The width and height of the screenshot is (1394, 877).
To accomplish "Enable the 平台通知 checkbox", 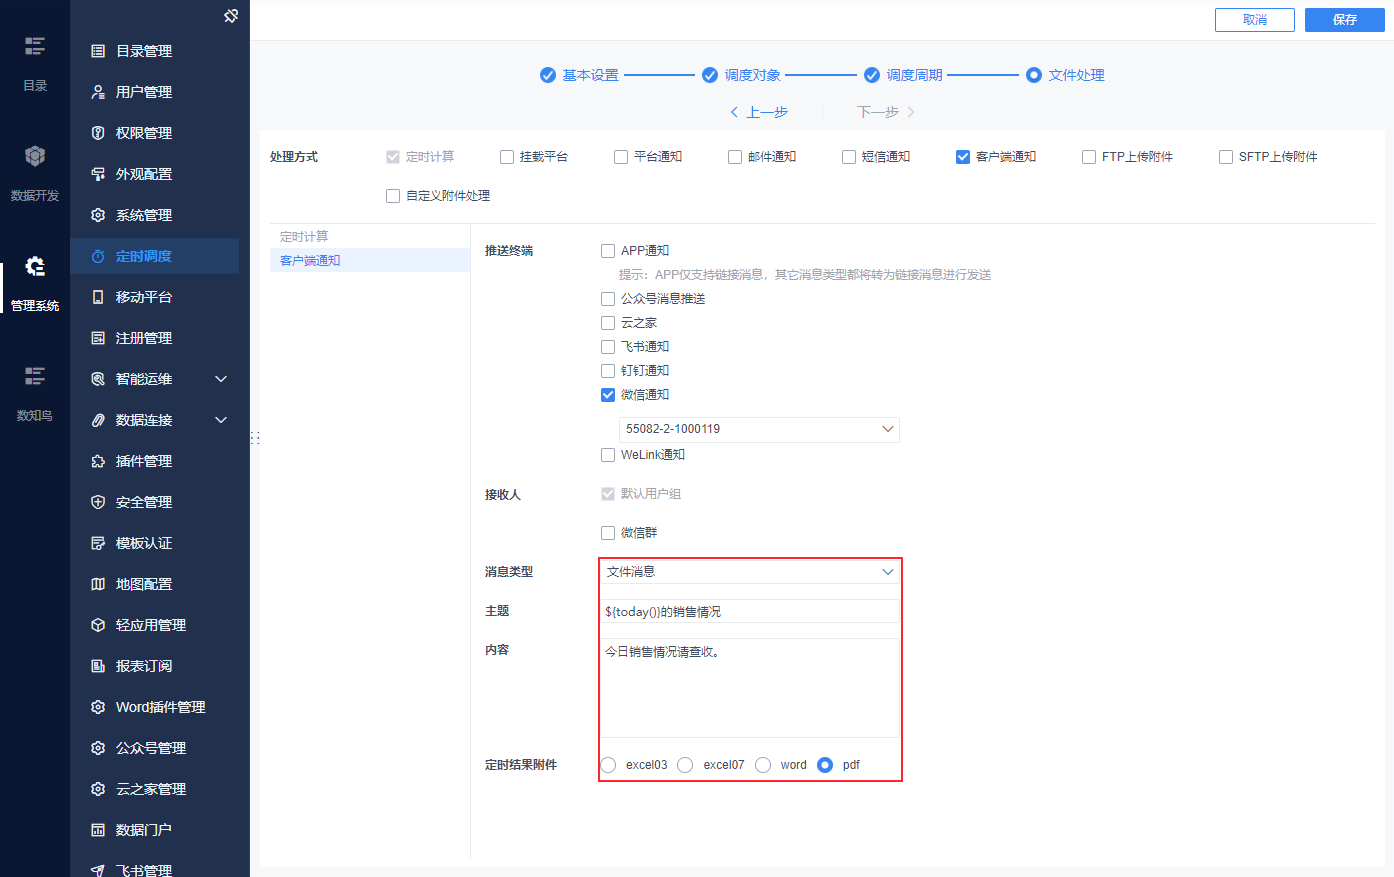I will [621, 157].
